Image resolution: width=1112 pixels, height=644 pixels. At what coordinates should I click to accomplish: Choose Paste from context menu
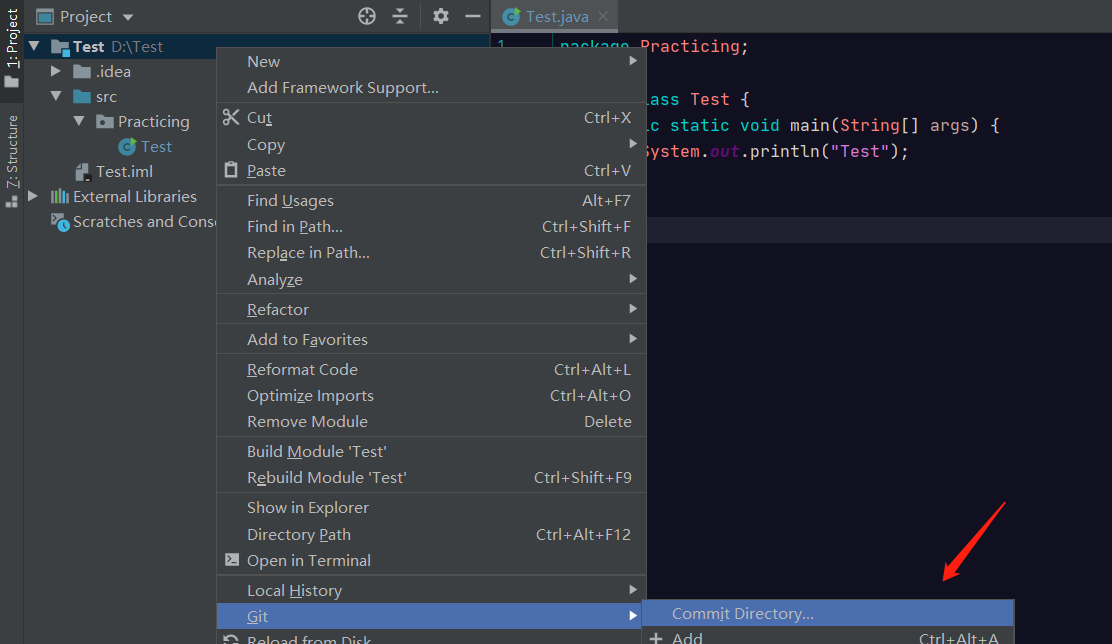tap(431, 171)
